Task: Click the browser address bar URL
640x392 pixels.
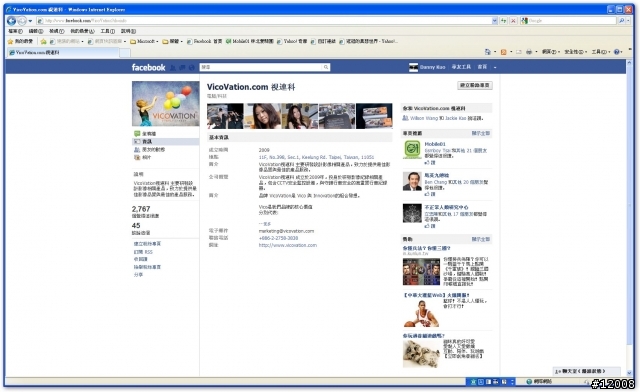Action: pos(267,20)
